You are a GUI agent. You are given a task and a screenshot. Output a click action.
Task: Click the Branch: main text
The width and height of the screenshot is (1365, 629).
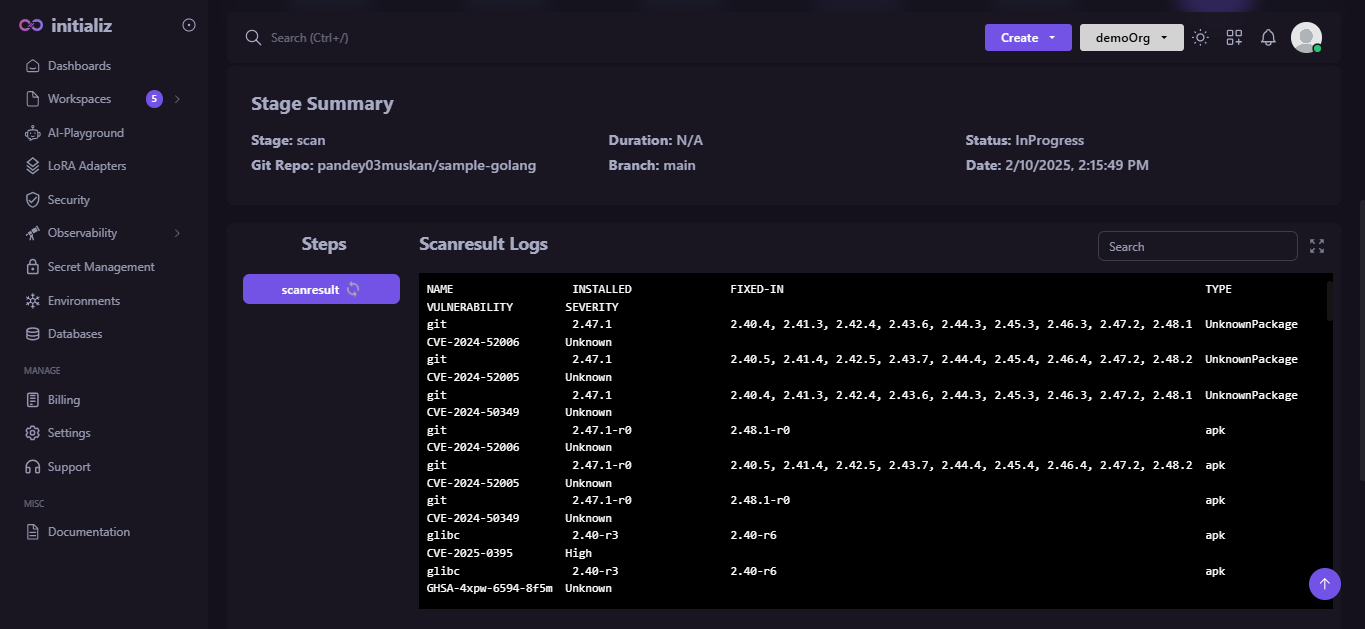coord(652,165)
